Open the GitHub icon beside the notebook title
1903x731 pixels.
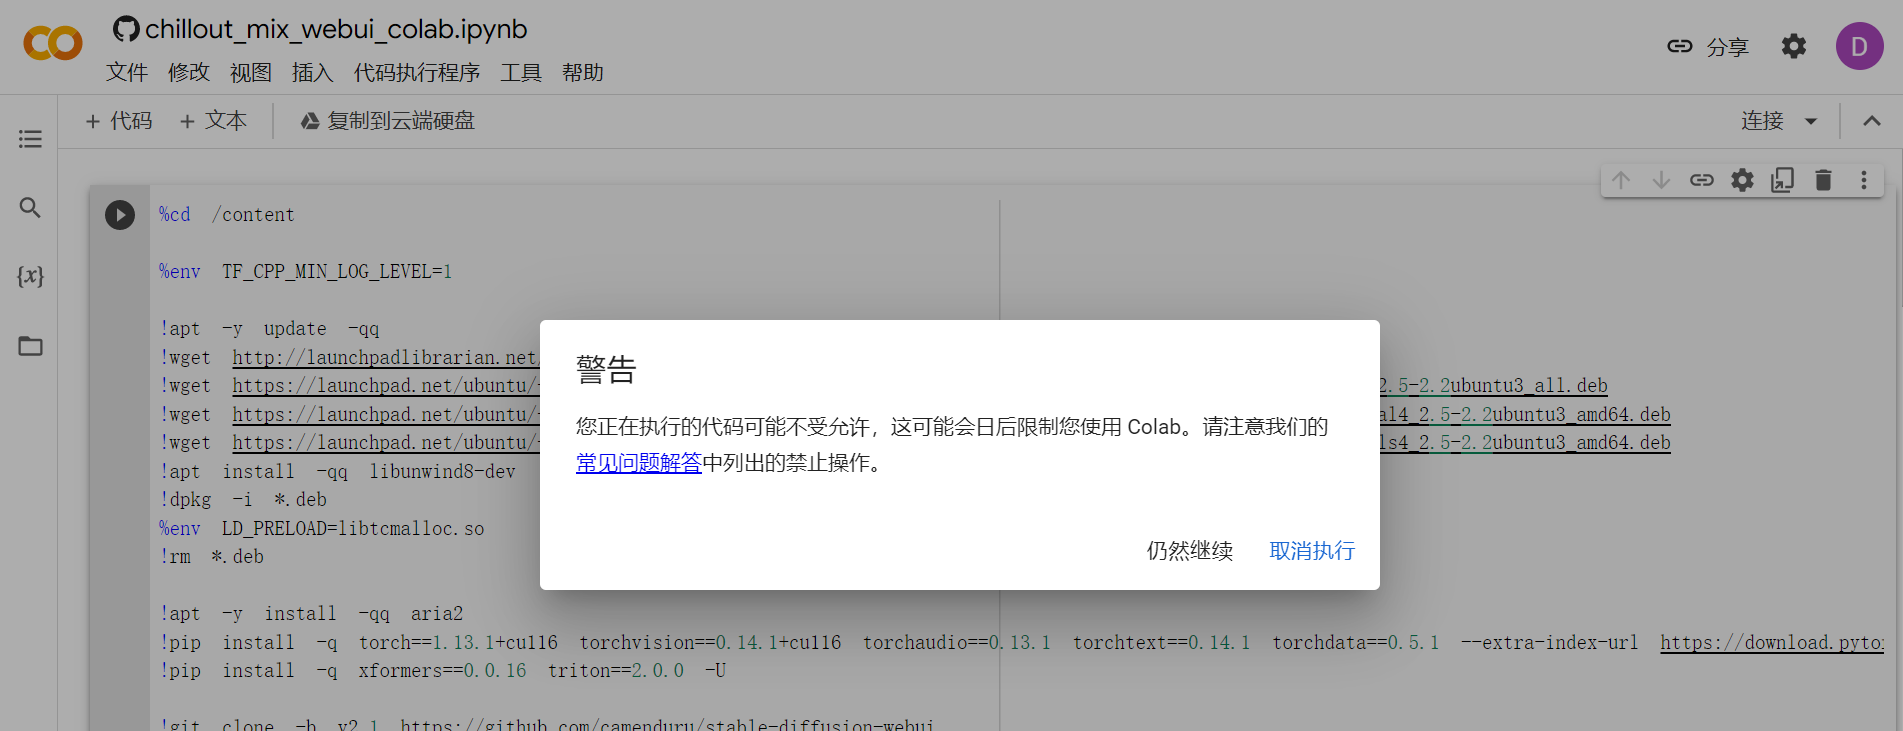[x=126, y=29]
